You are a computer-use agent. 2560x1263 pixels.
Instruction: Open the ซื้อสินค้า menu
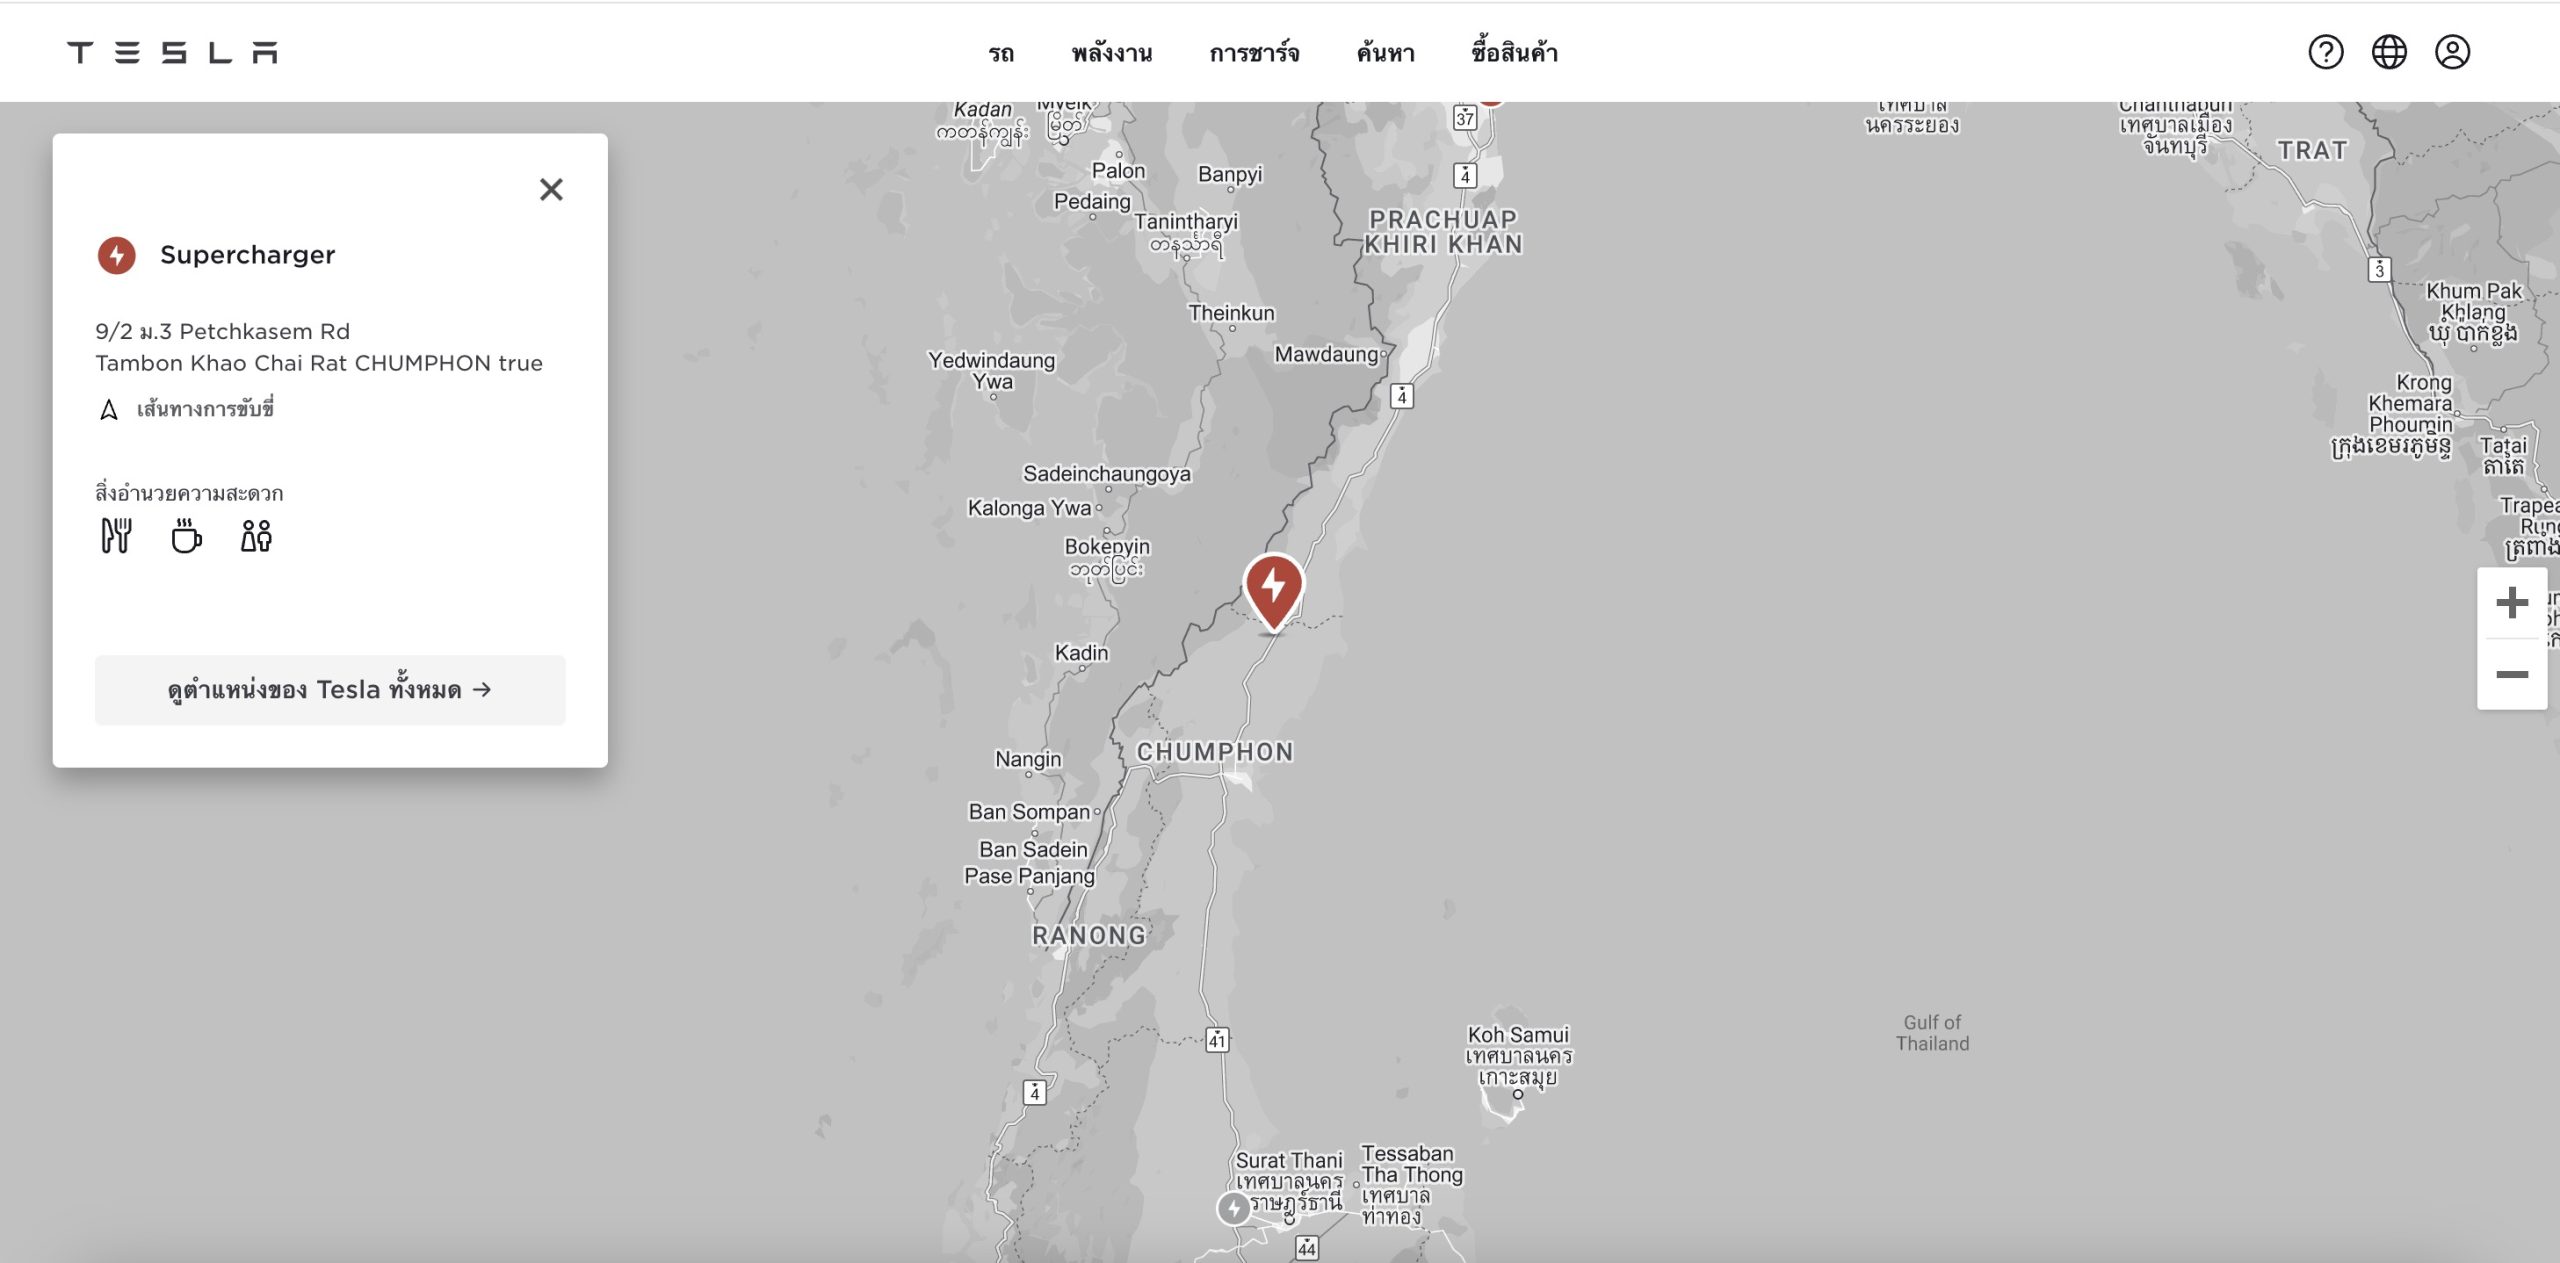click(x=1514, y=53)
